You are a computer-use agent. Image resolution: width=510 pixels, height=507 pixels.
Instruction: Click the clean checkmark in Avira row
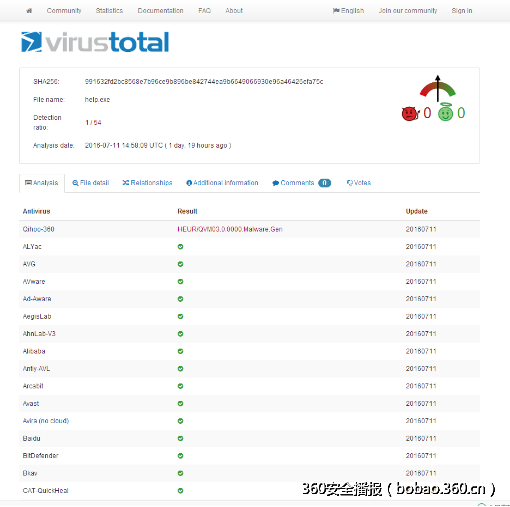point(180,421)
